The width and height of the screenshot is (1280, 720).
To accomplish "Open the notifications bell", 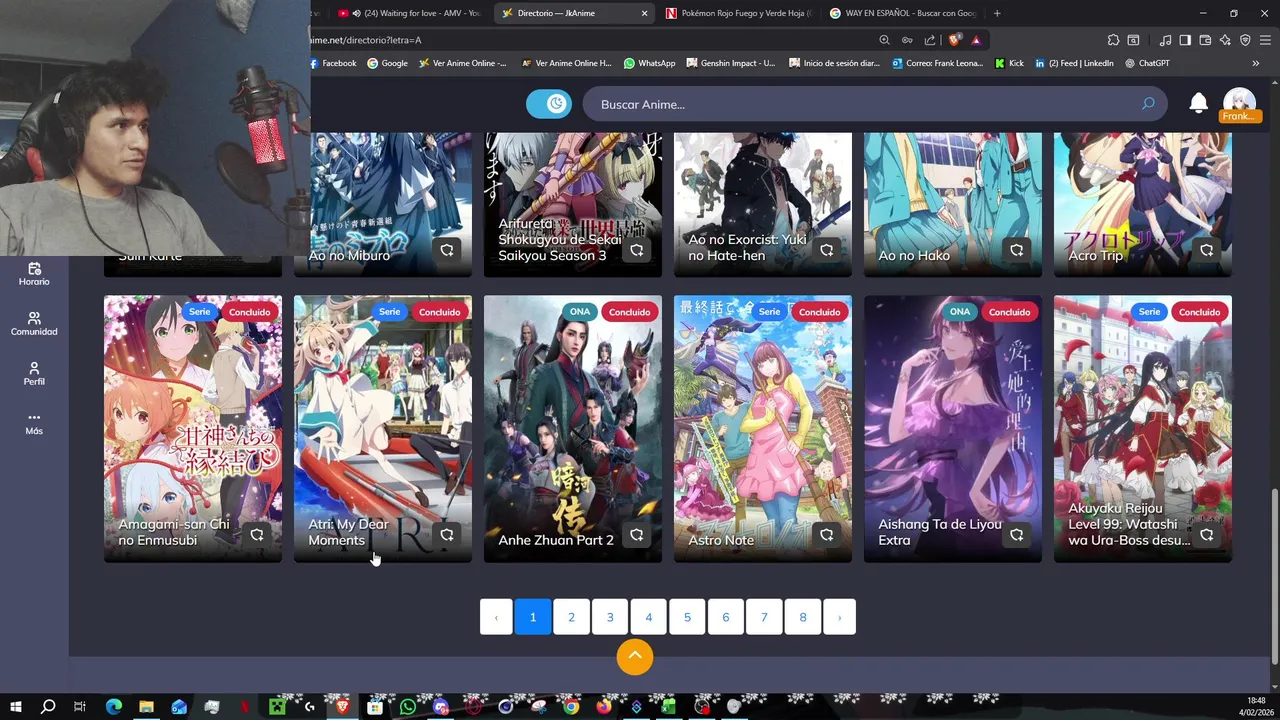I will click(1198, 103).
